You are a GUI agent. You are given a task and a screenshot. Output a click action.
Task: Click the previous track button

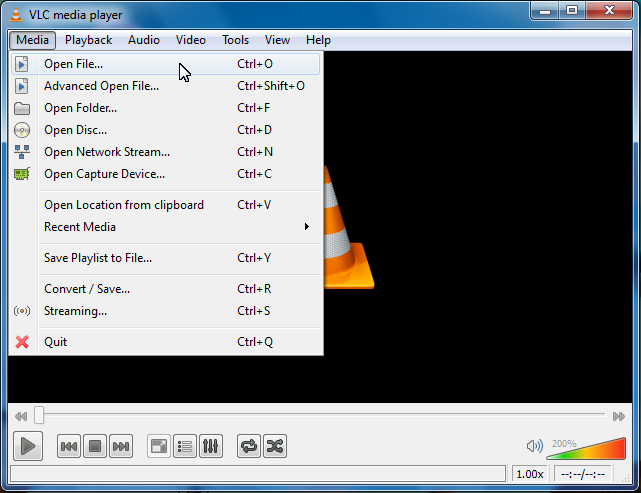point(69,446)
